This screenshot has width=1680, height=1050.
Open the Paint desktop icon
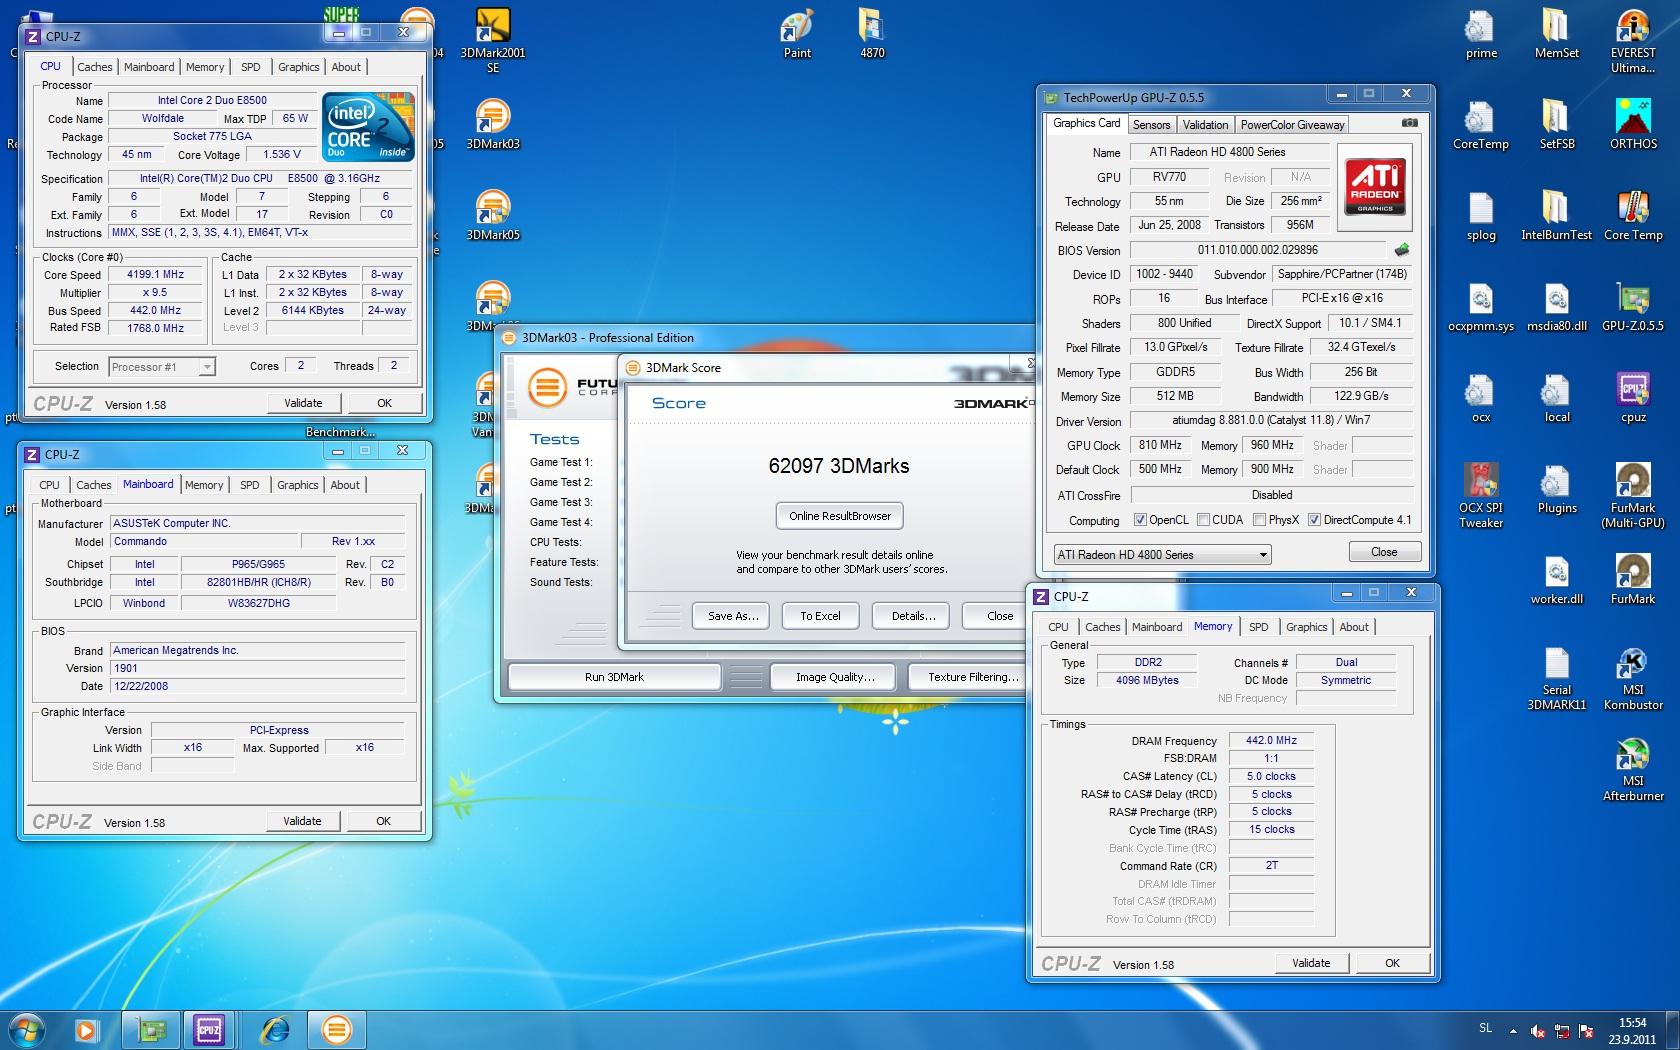[x=797, y=35]
